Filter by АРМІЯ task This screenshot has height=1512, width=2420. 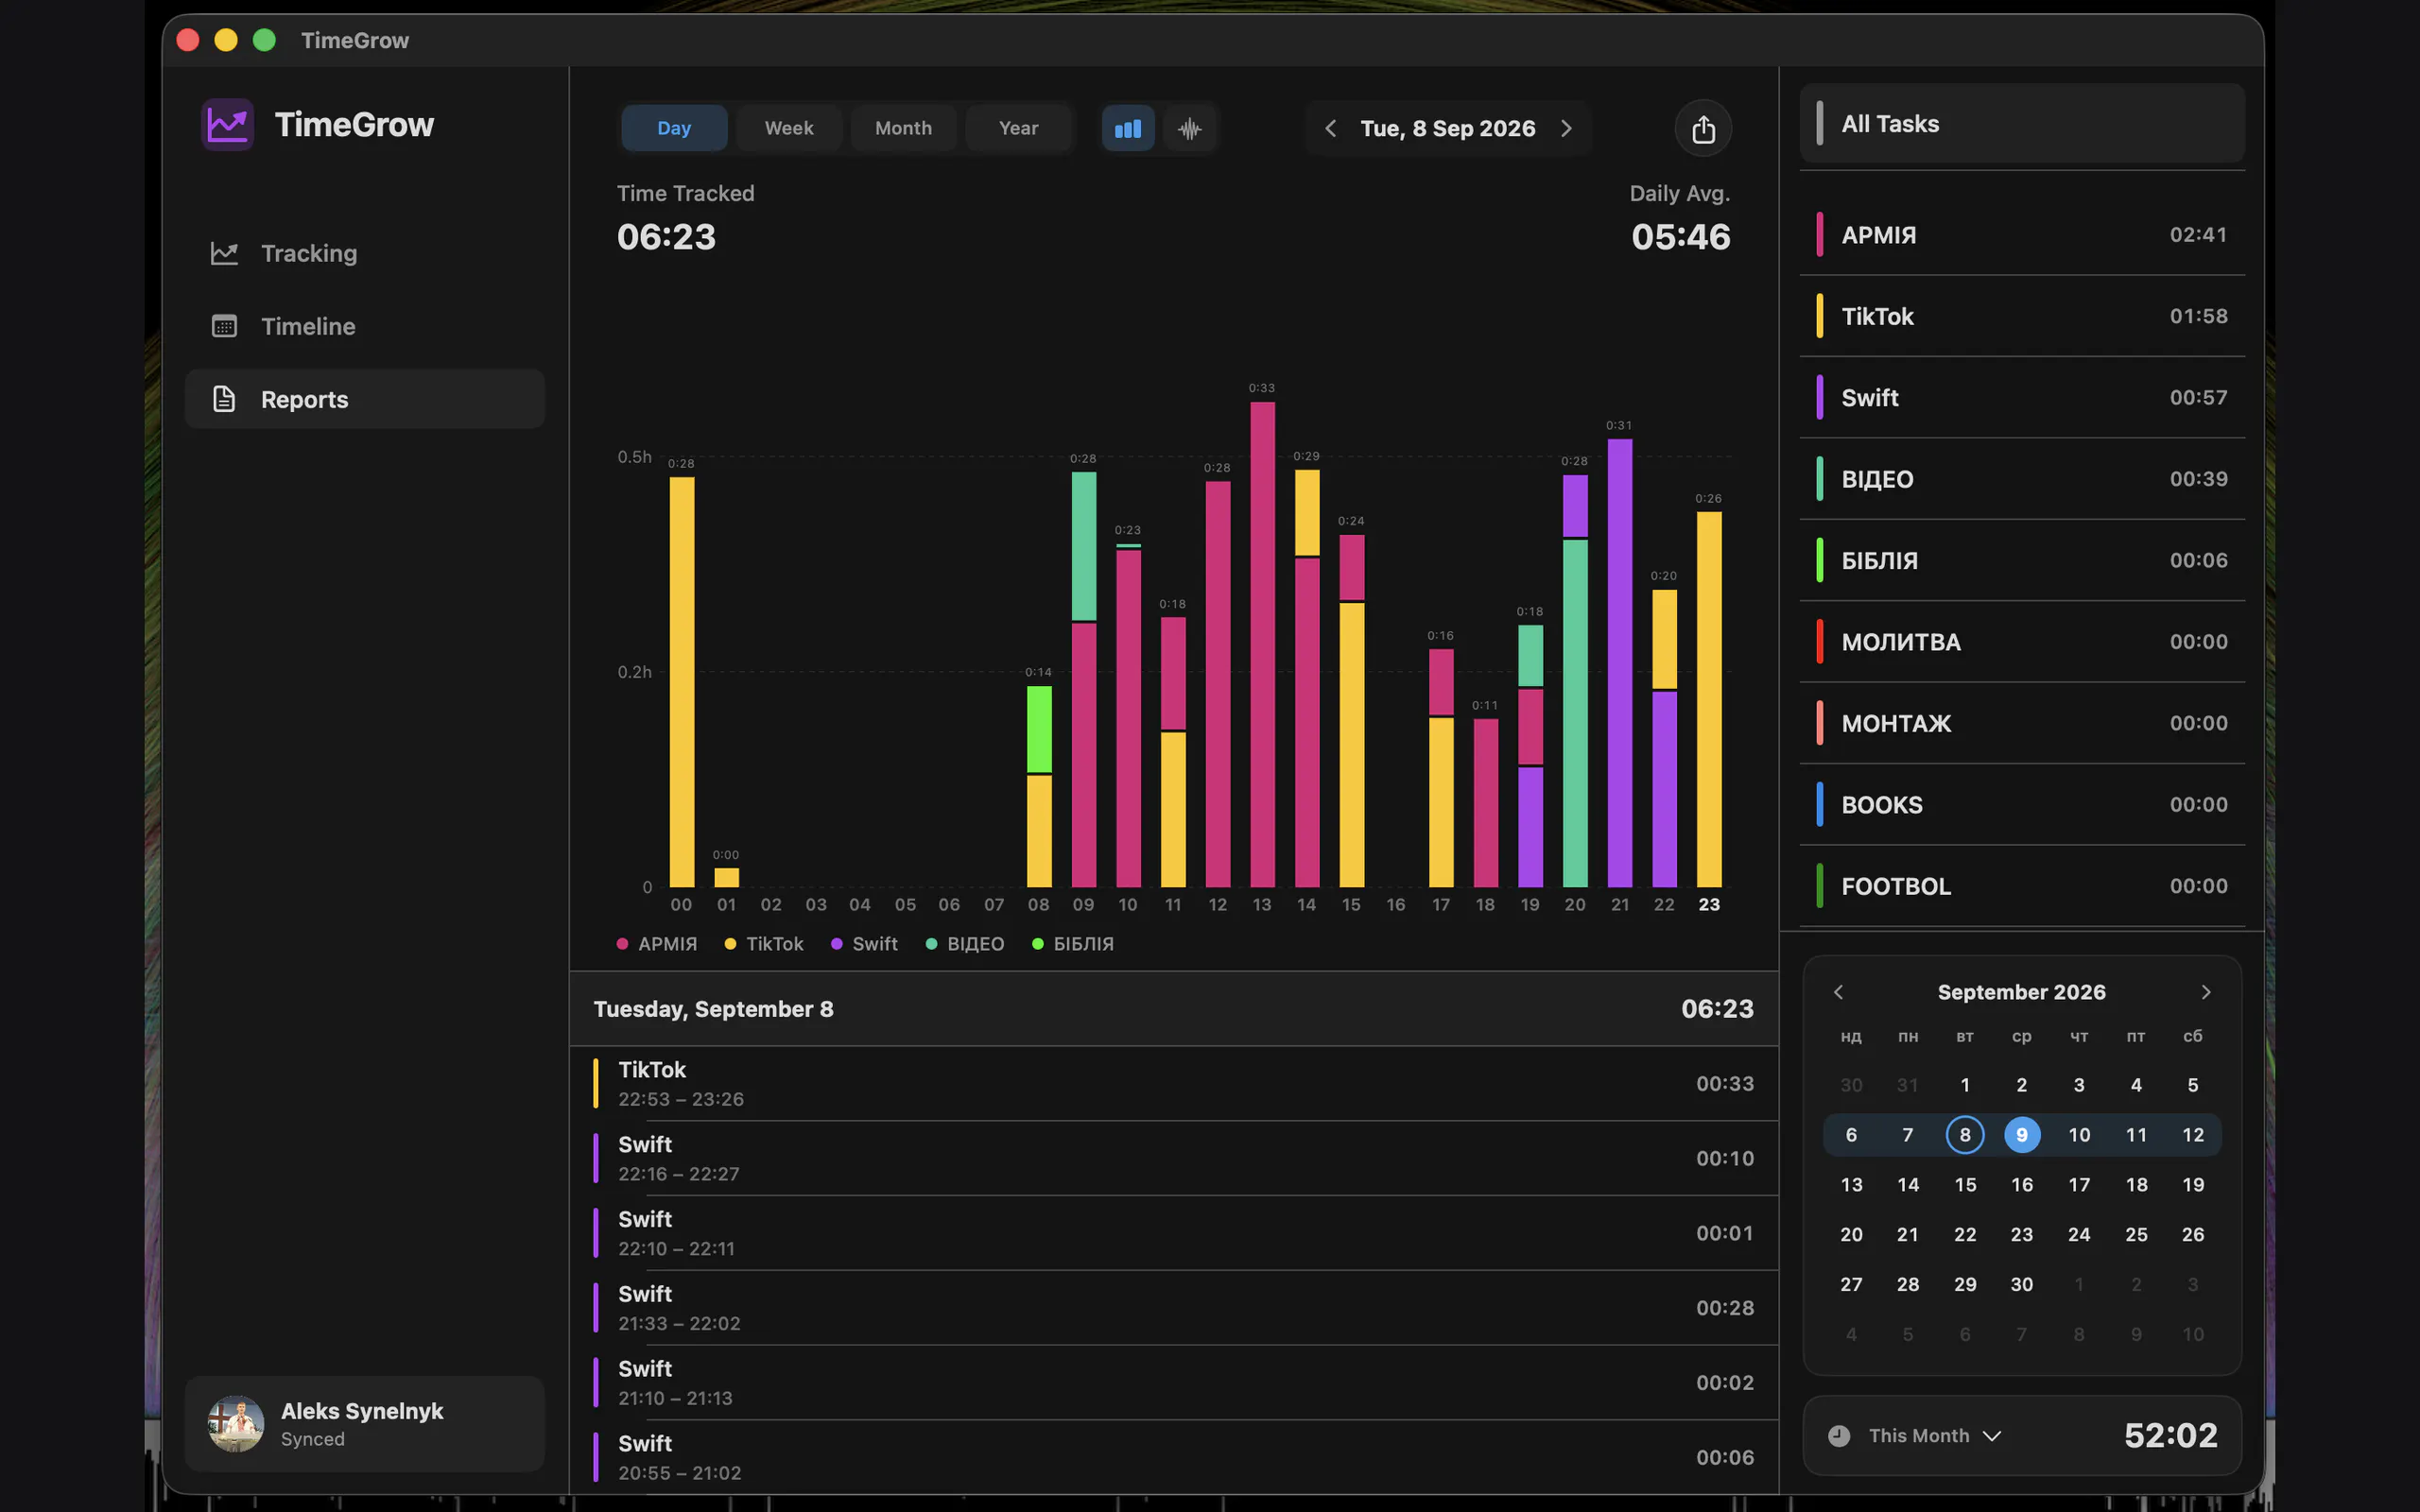pos(2022,235)
